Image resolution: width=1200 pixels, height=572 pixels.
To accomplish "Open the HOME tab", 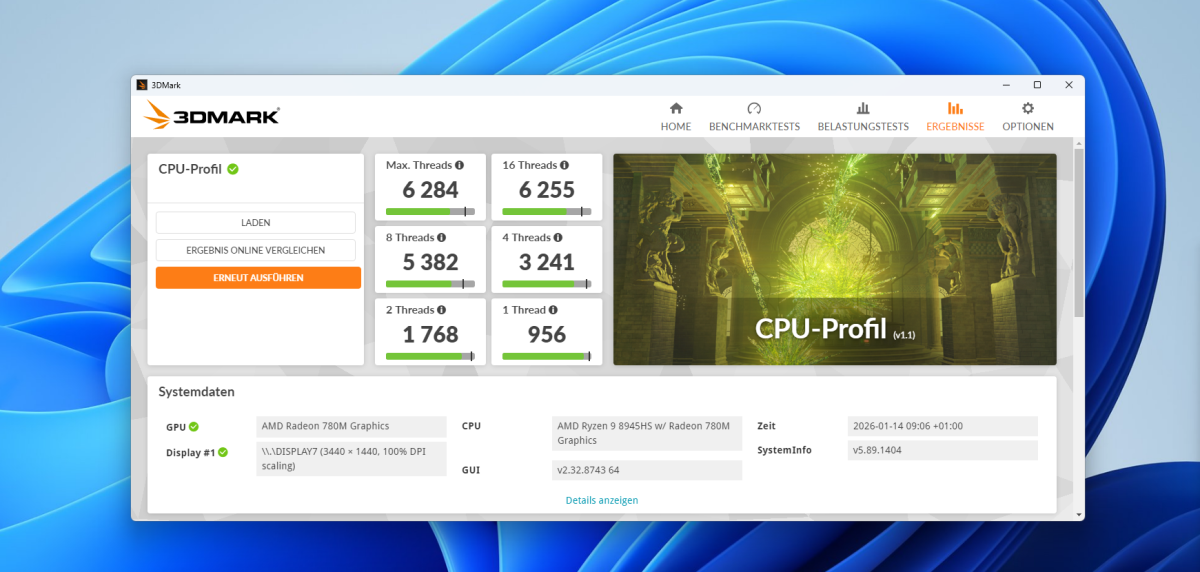I will click(x=676, y=117).
